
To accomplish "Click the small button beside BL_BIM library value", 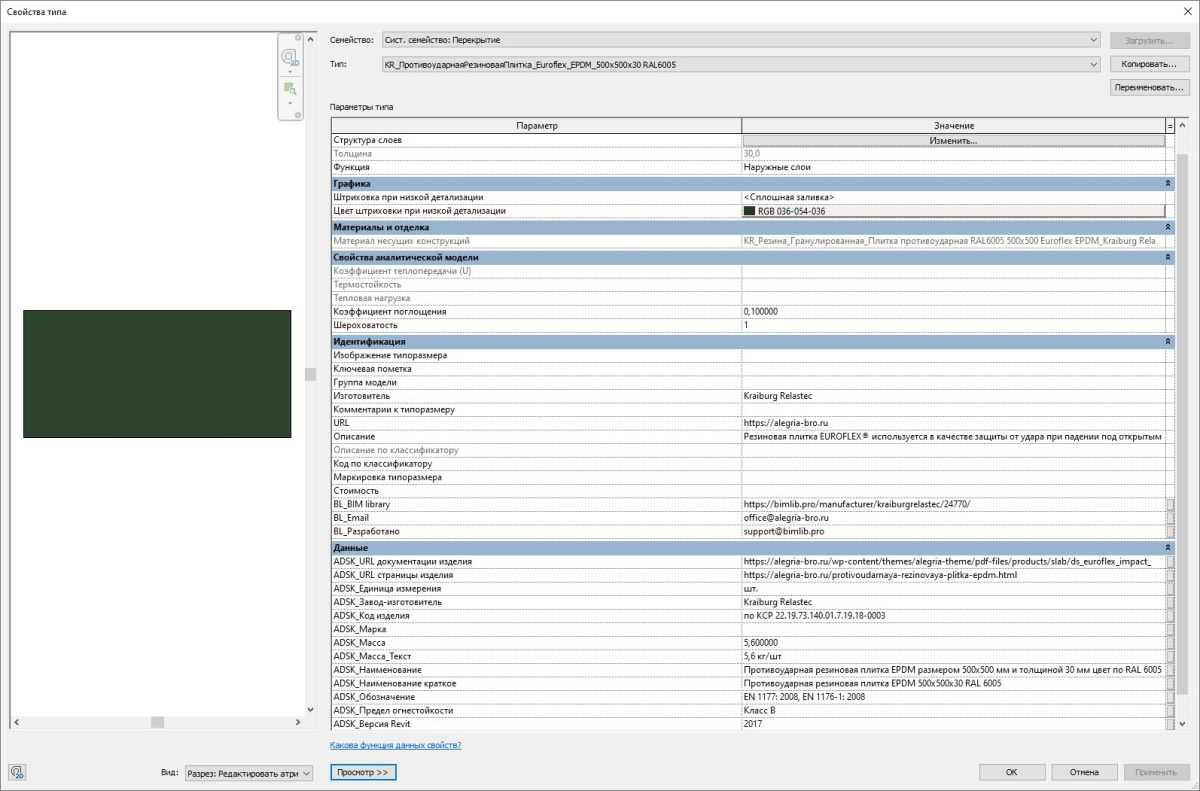I will (x=1170, y=505).
